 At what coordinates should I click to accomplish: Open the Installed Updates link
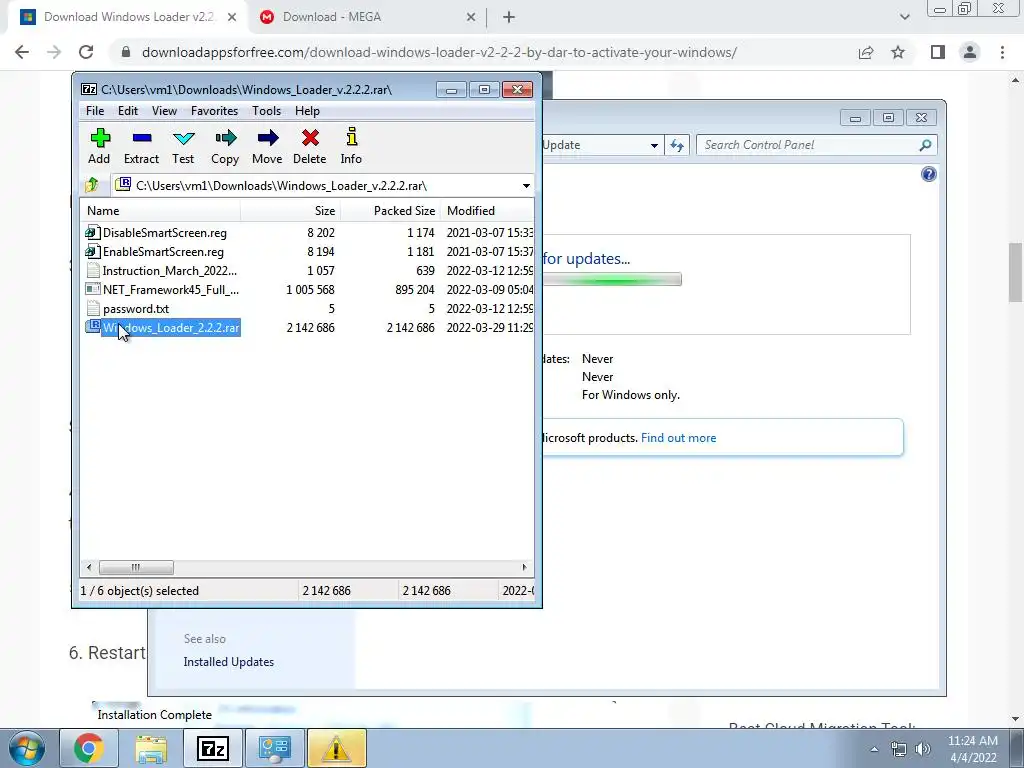229,662
